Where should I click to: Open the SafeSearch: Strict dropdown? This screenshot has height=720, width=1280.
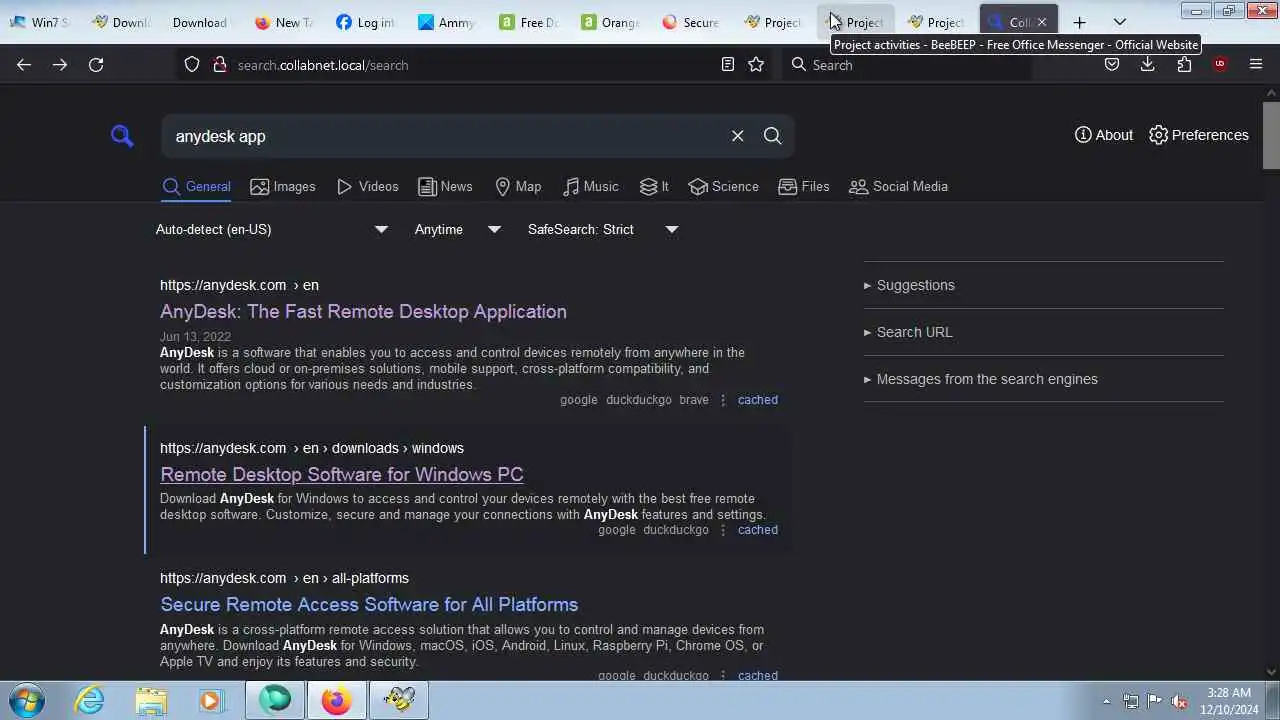click(603, 229)
